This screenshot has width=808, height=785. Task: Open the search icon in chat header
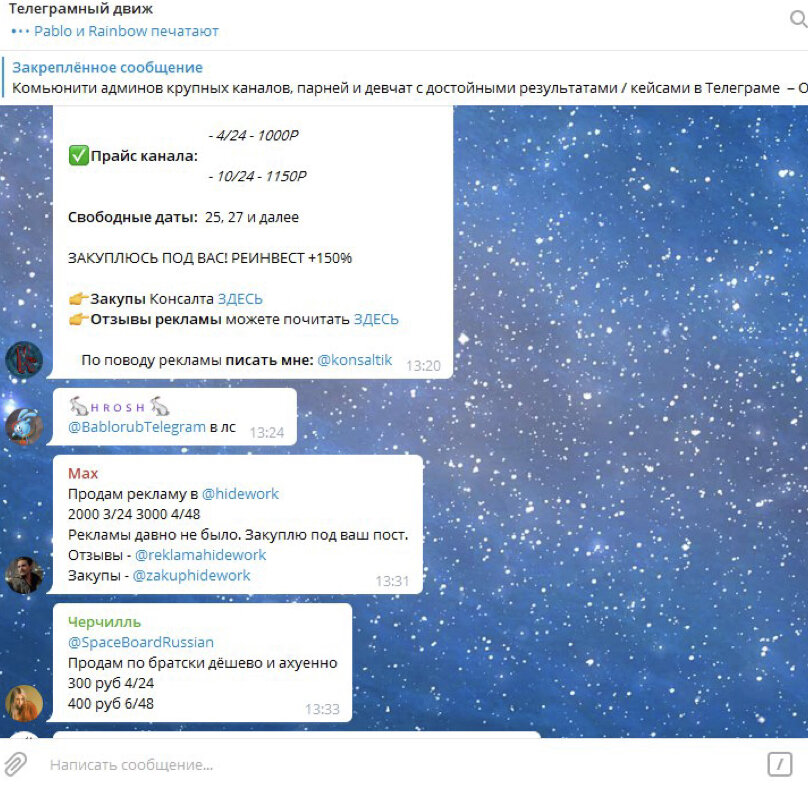pos(798,20)
